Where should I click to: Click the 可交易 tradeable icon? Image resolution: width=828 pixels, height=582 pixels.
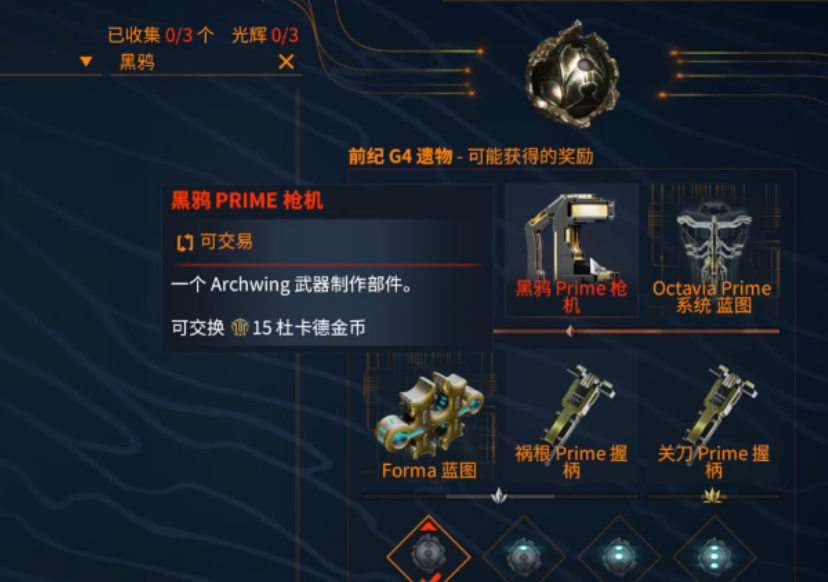[x=184, y=242]
